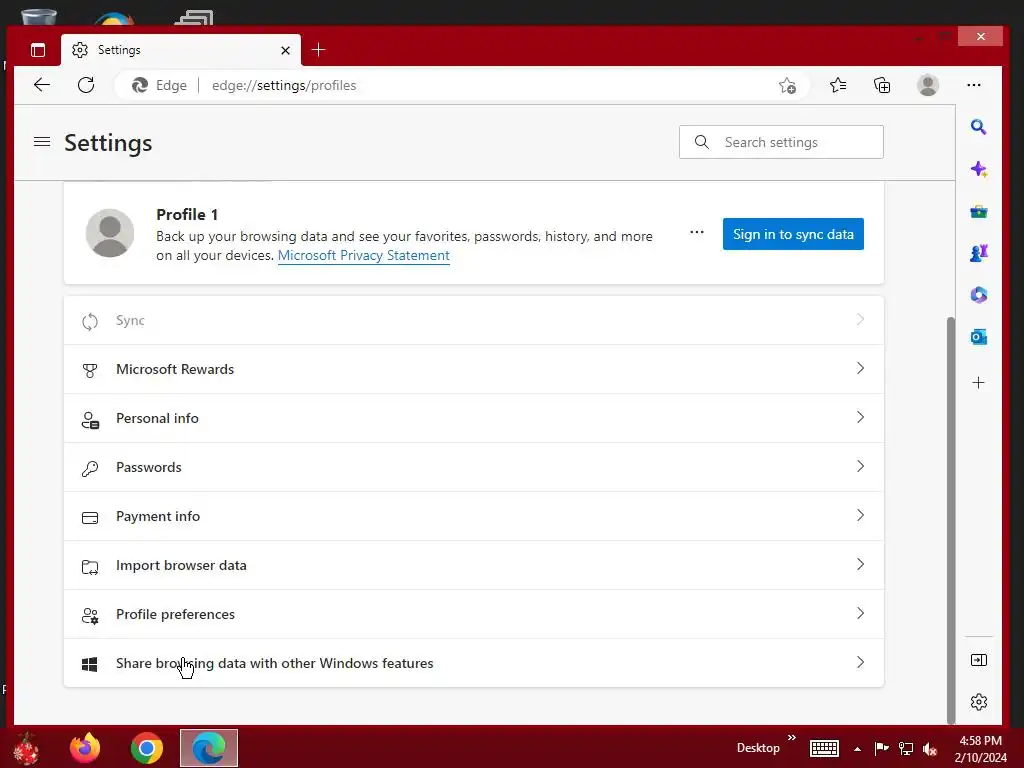This screenshot has width=1024, height=768.
Task: Click the Windows logo icon on Share row
Action: coord(90,664)
